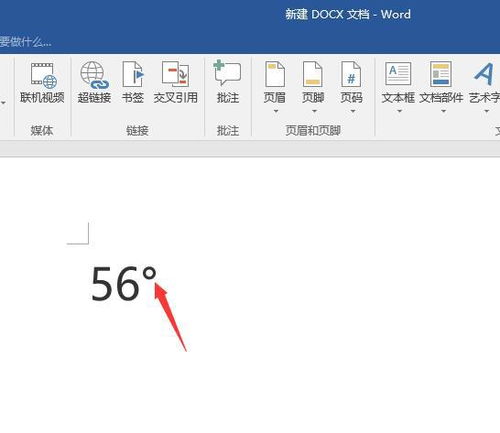Open the footer (页脚) menu icon
The image size is (500, 433).
pos(313,74)
